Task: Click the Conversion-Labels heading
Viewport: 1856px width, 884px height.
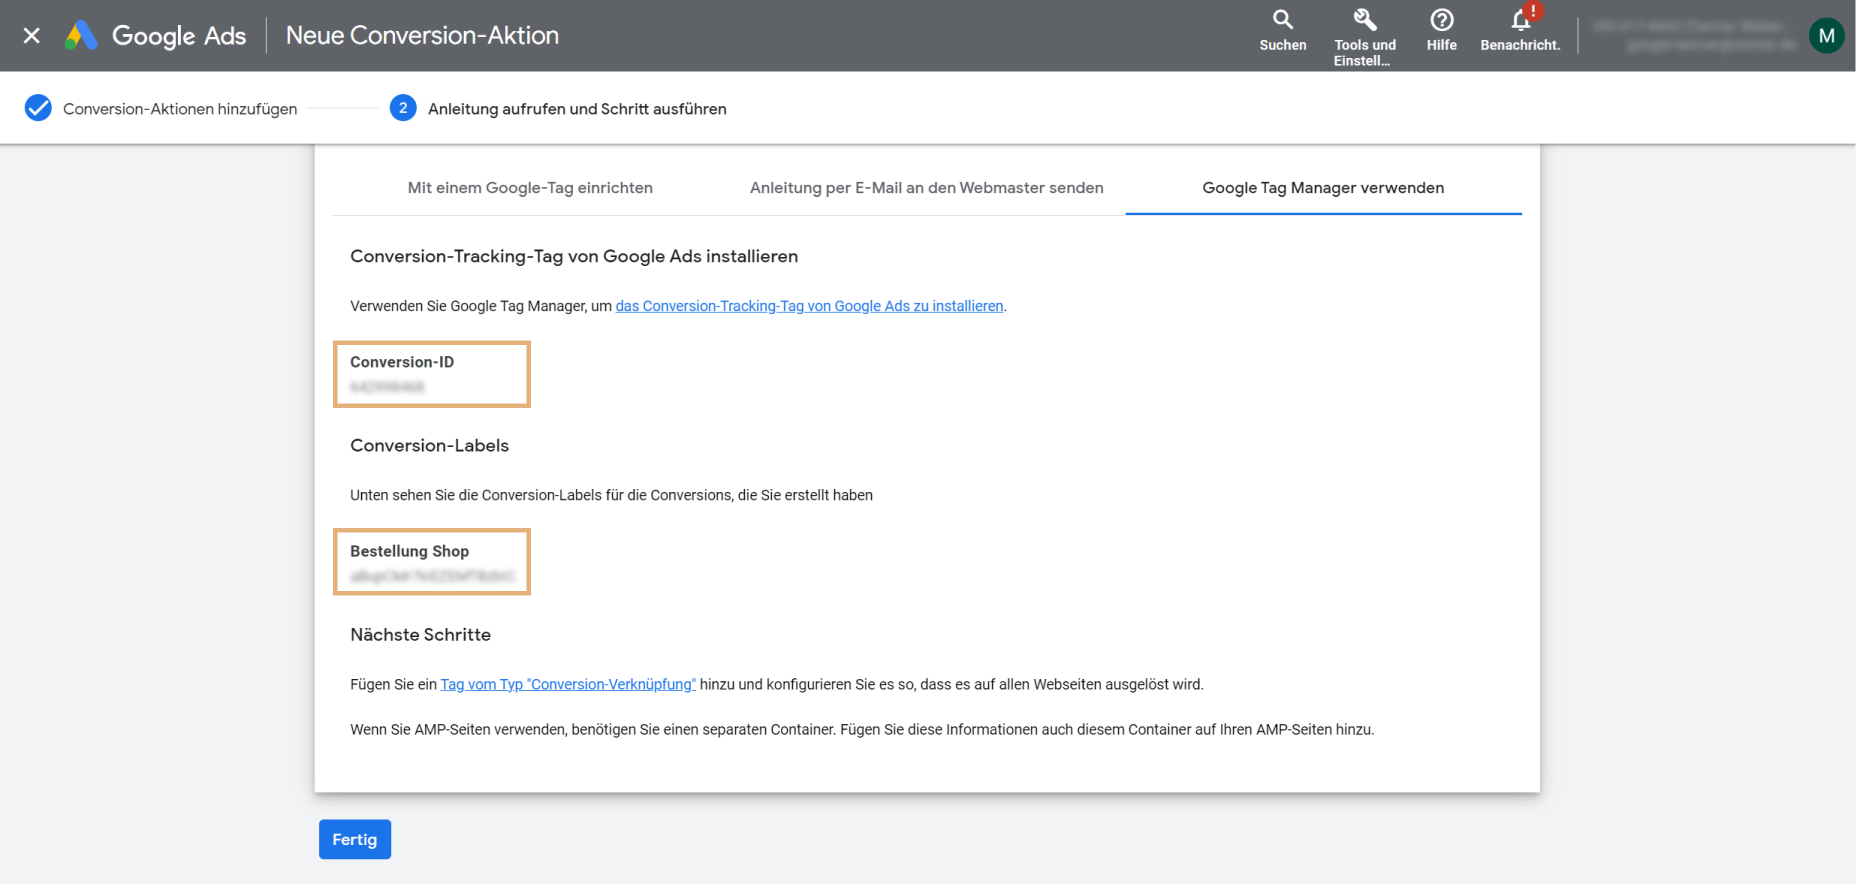Action: point(429,446)
